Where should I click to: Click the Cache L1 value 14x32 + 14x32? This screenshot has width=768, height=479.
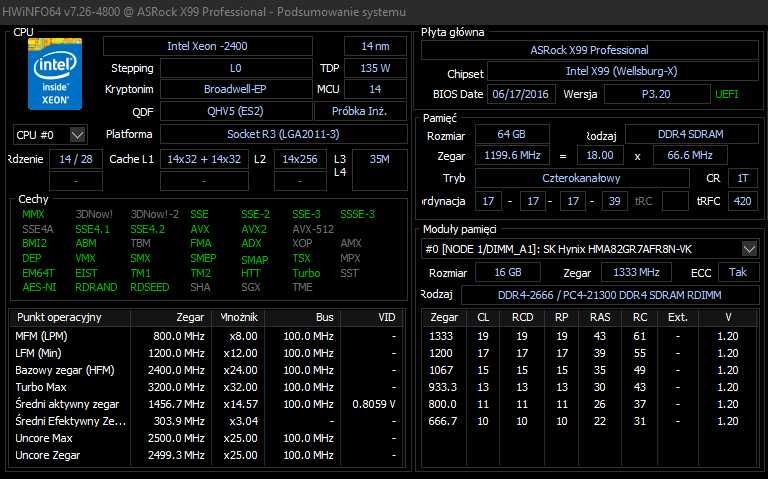(204, 159)
